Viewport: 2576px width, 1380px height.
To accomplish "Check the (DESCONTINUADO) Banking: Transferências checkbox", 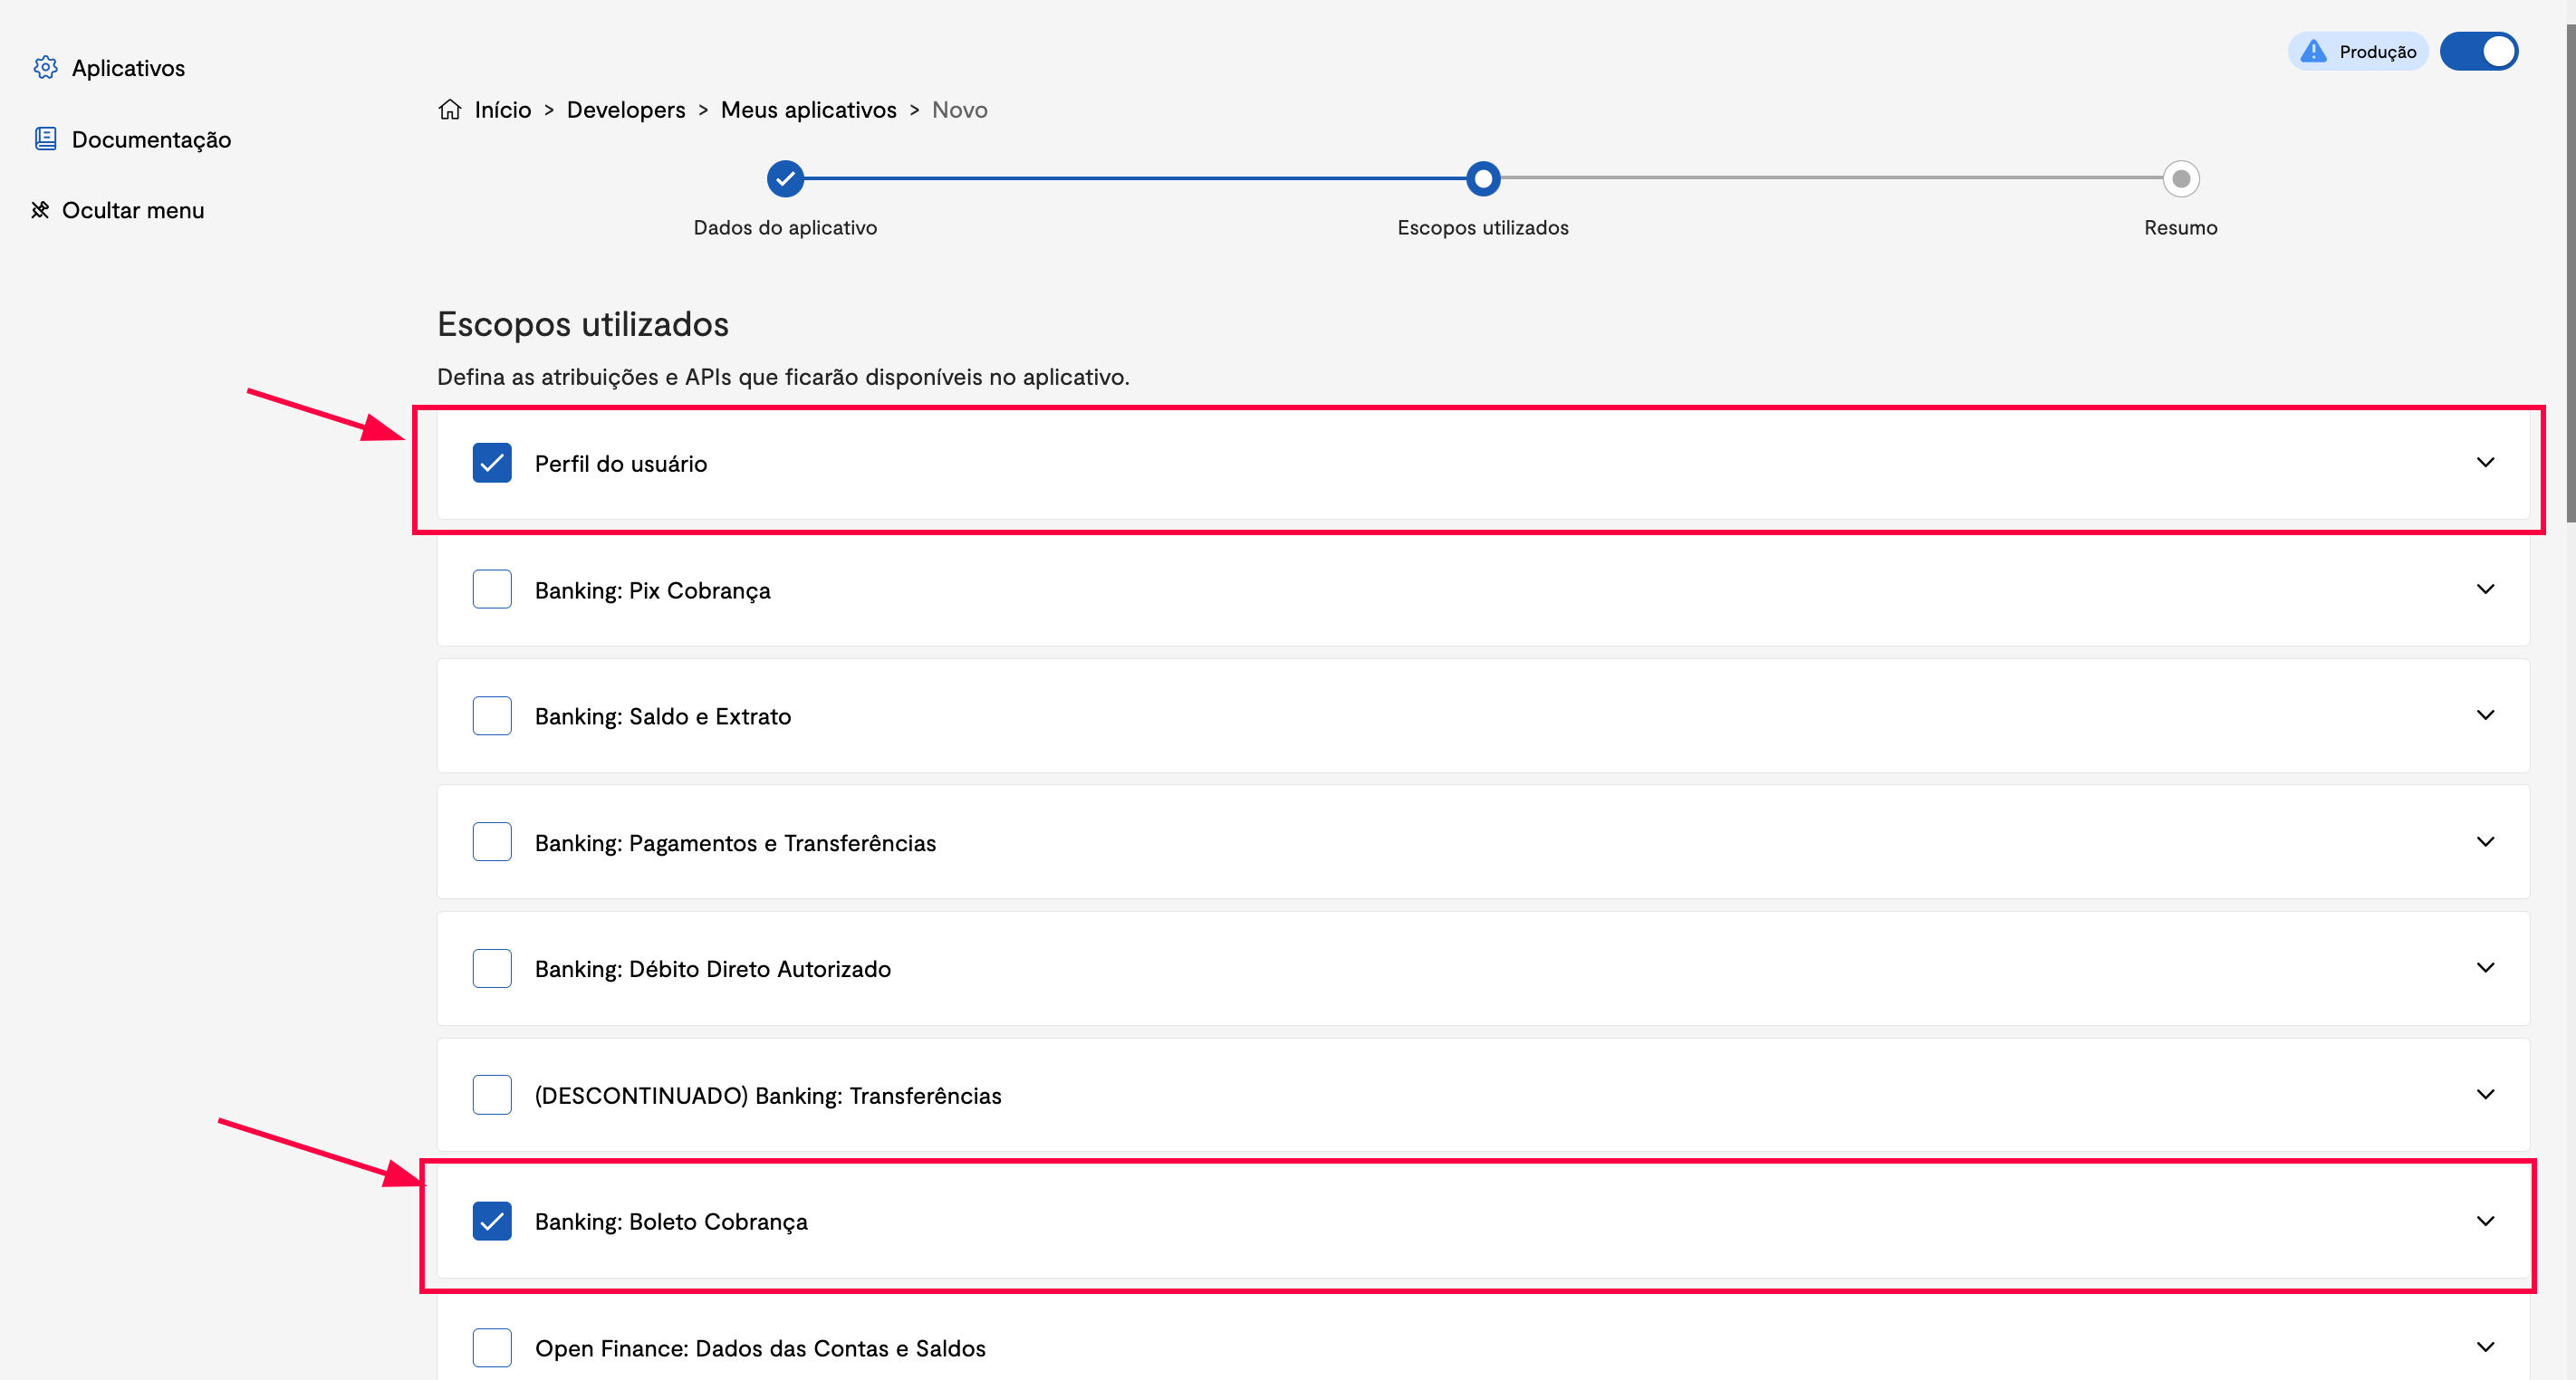I will [x=492, y=1095].
